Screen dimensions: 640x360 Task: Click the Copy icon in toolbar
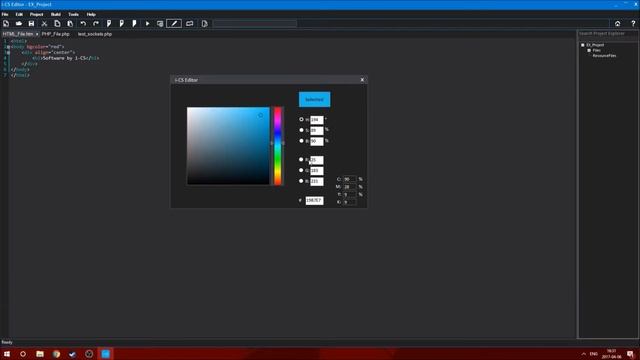tap(57, 24)
